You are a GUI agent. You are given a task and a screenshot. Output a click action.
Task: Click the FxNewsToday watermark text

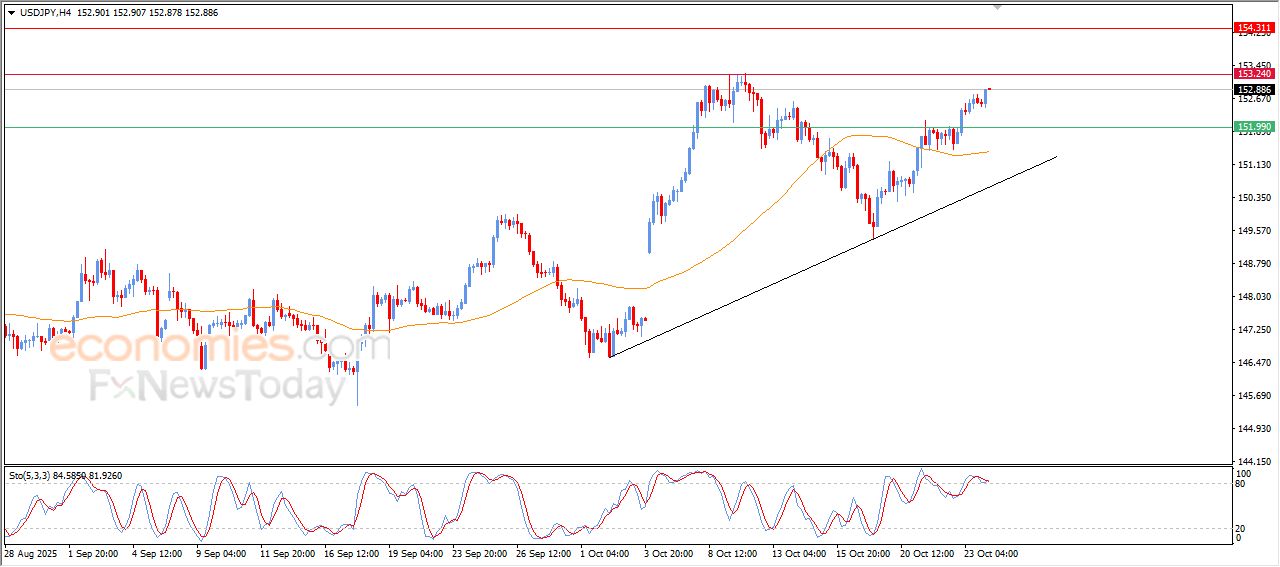click(217, 386)
